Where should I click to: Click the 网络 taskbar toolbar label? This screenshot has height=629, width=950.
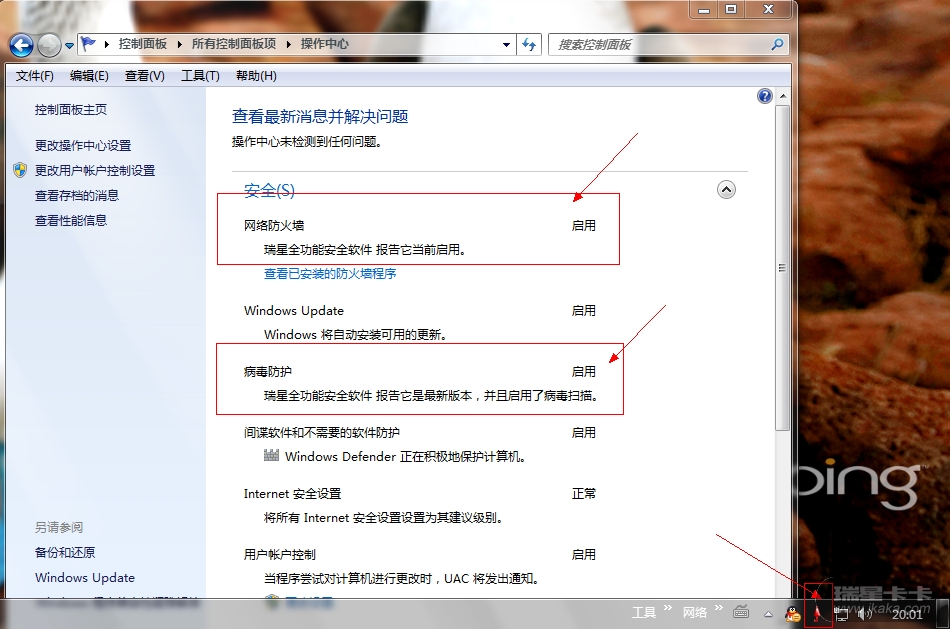click(695, 613)
